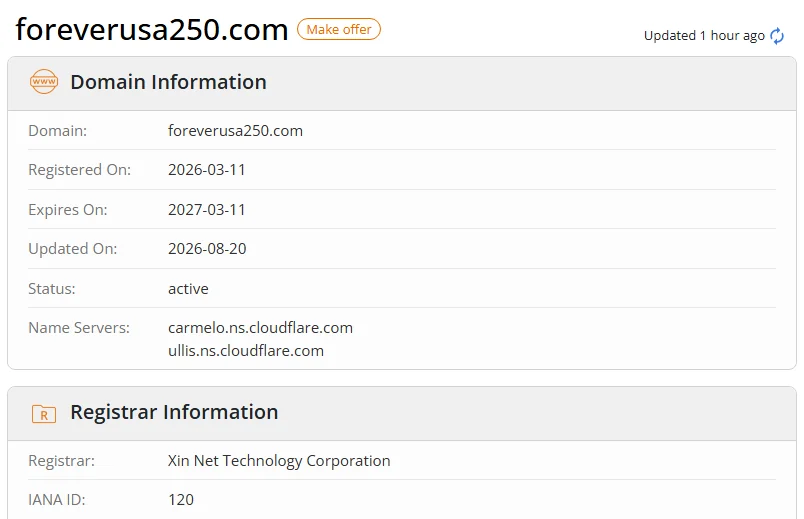
Task: Select updated date 2026-08-20
Action: pos(207,249)
